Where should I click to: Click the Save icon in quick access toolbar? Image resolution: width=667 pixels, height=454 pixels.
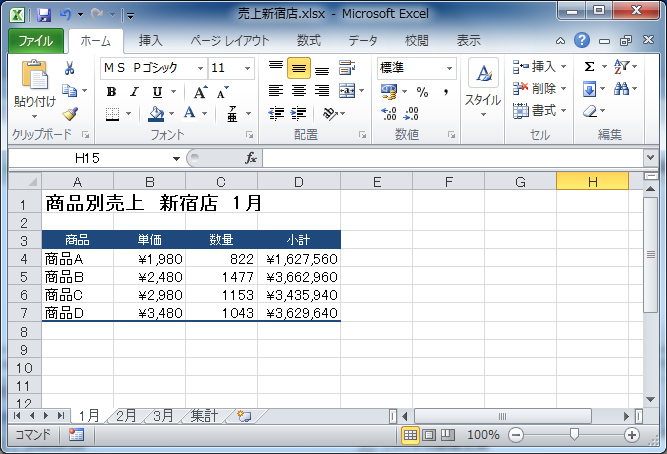43,16
